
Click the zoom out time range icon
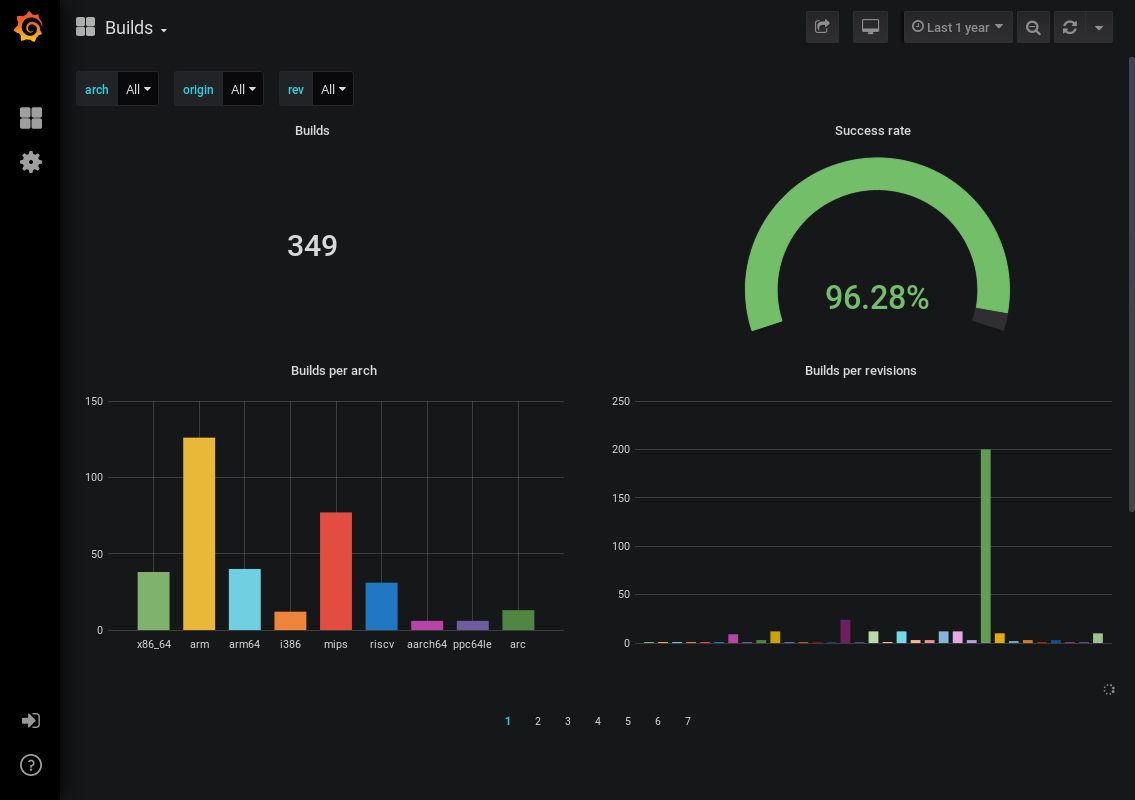pyautogui.click(x=1033, y=28)
